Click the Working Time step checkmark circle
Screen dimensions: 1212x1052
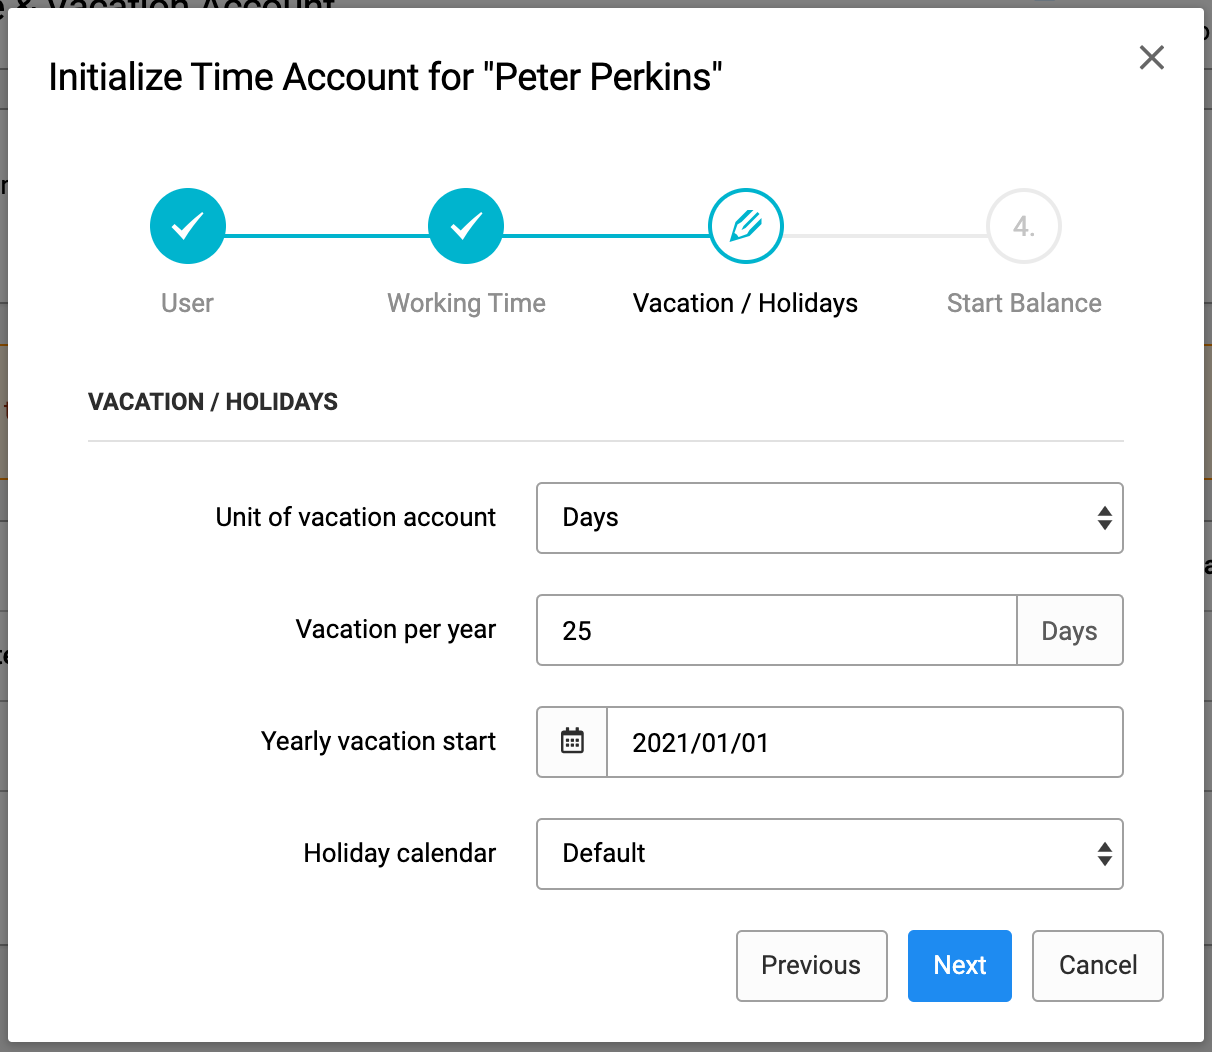point(466,226)
